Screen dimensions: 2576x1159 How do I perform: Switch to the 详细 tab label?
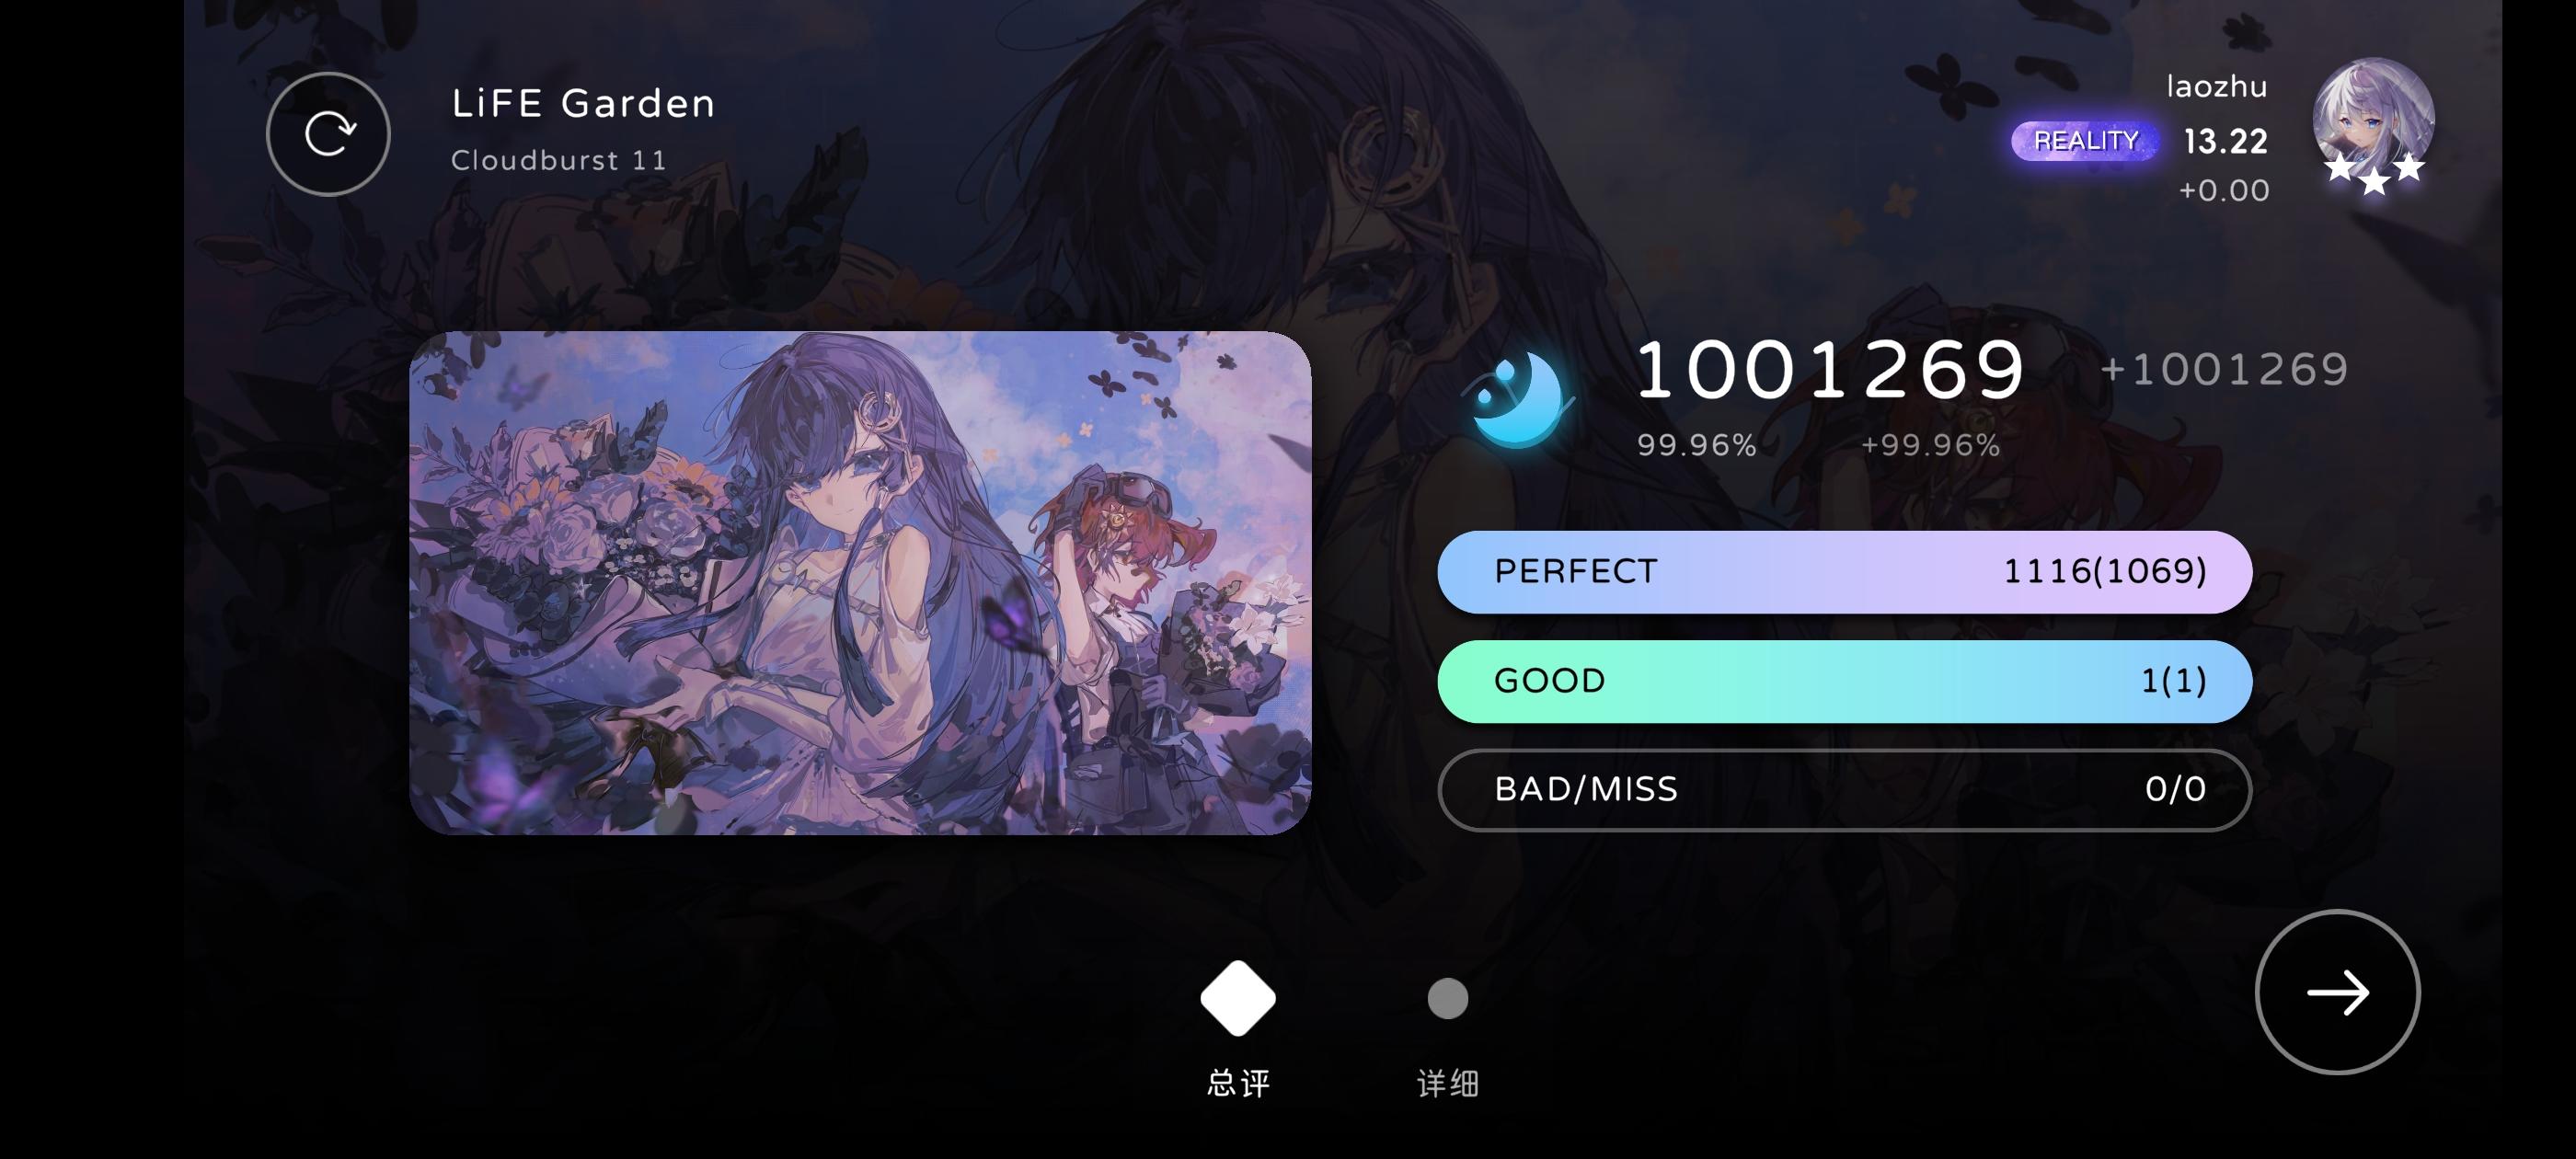pyautogui.click(x=1448, y=1083)
